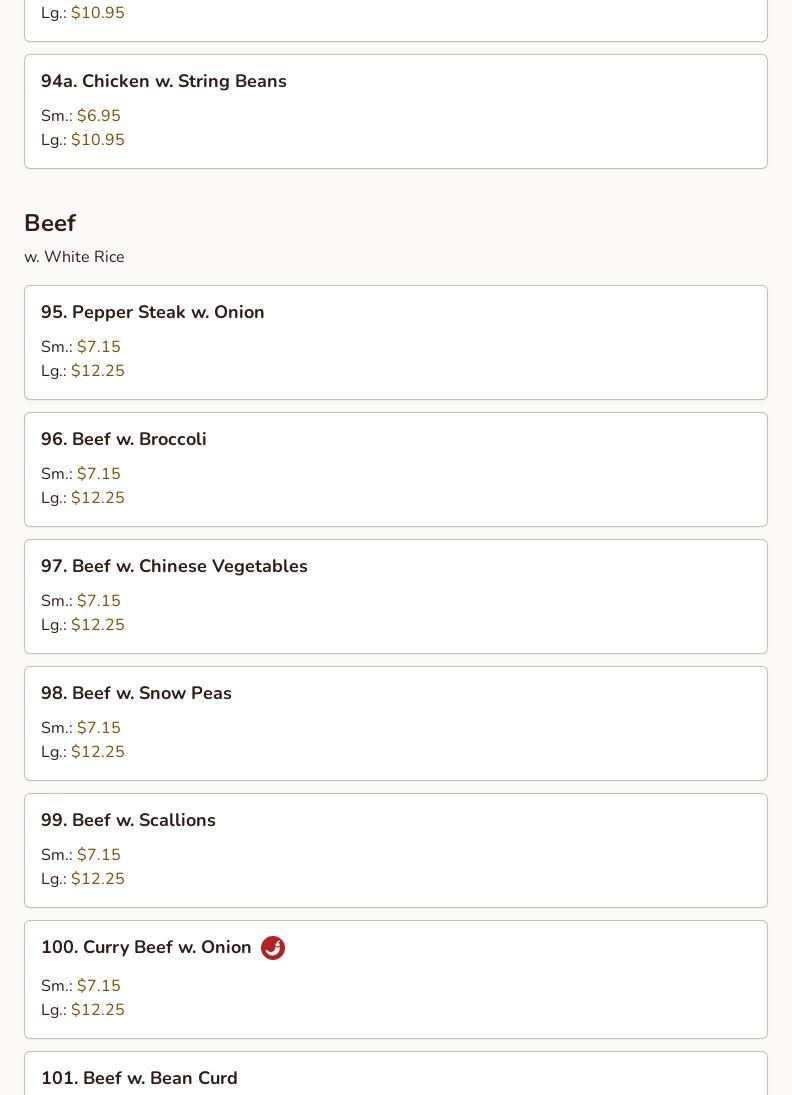Select 96. Beef w. Broccoli menu card
Image resolution: width=792 pixels, height=1095 pixels.
[x=396, y=469]
